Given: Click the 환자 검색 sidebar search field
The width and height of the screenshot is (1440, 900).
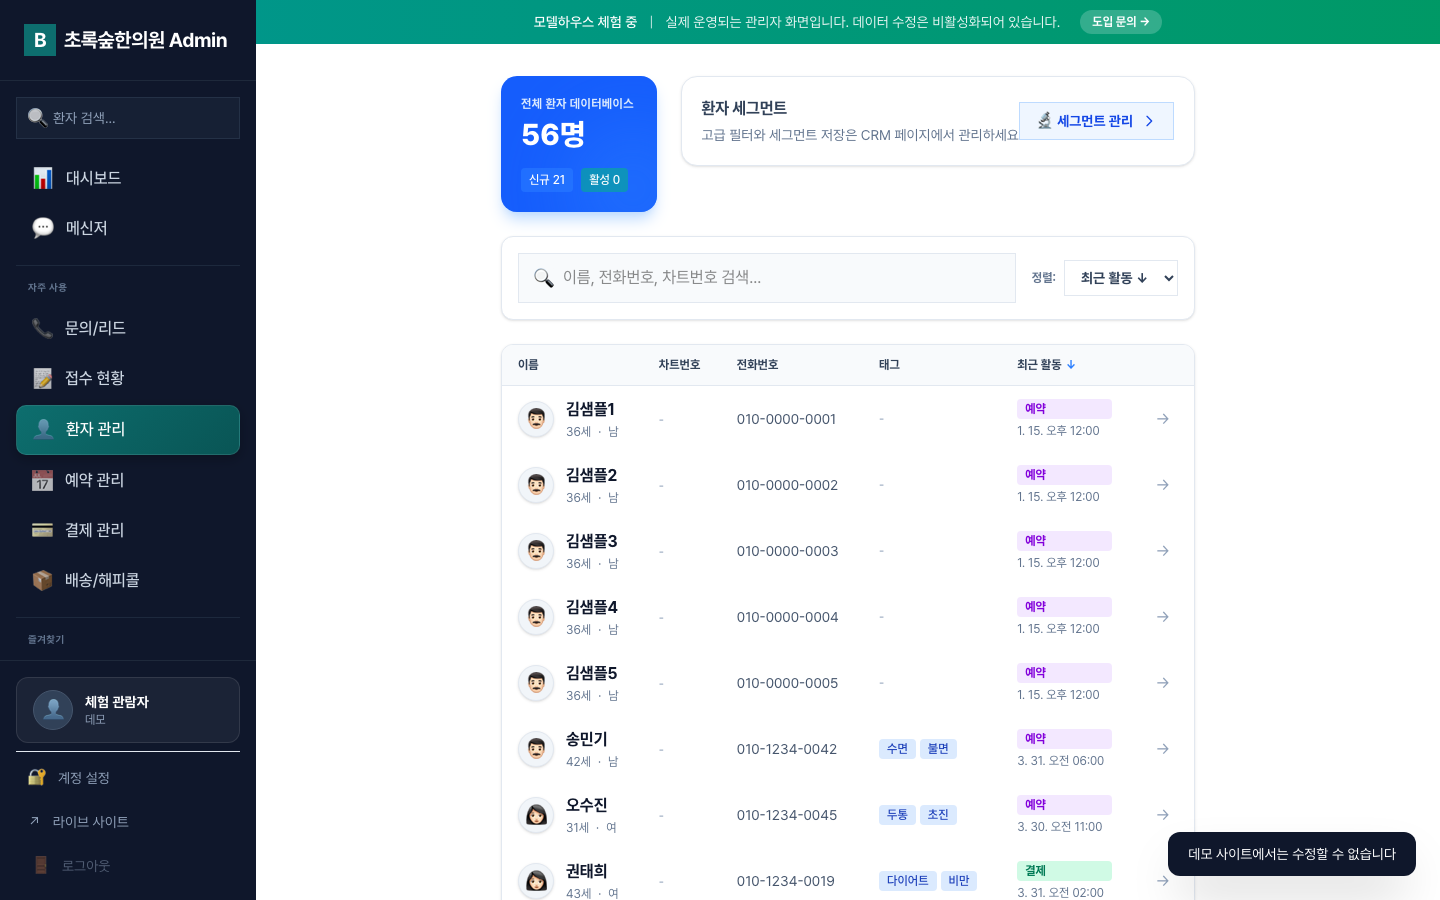Looking at the screenshot, I should (128, 118).
